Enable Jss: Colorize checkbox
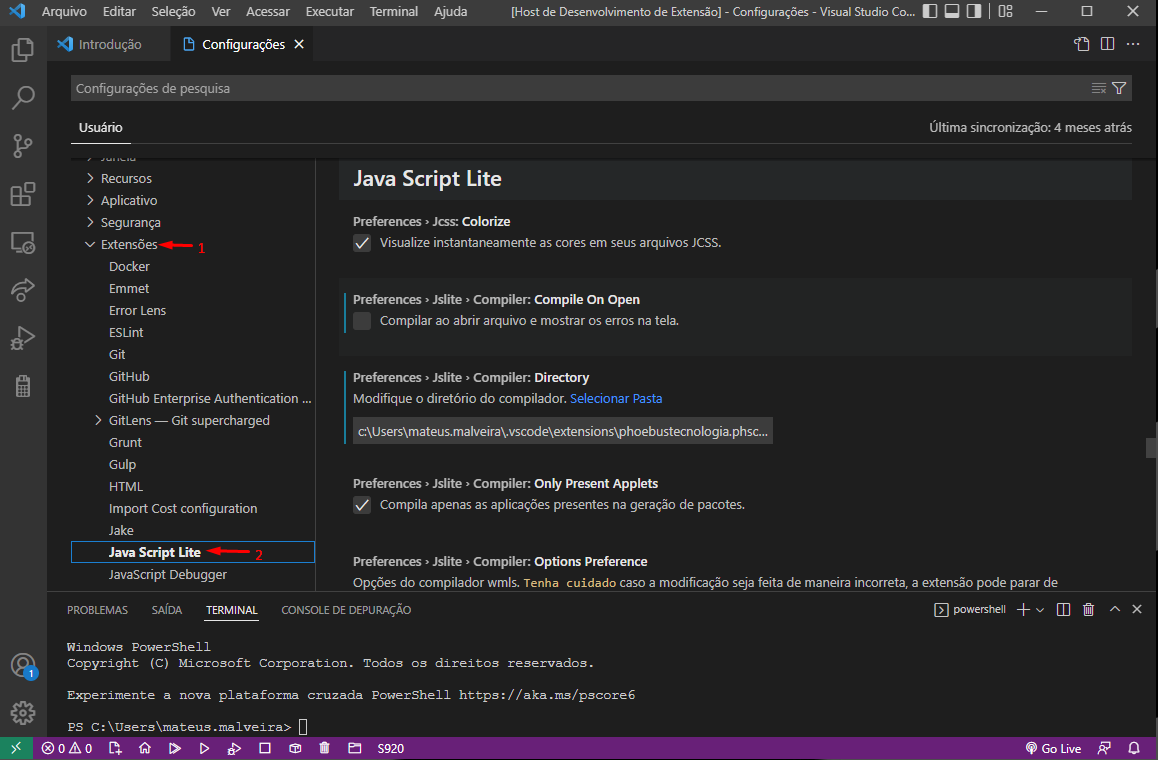 [361, 242]
